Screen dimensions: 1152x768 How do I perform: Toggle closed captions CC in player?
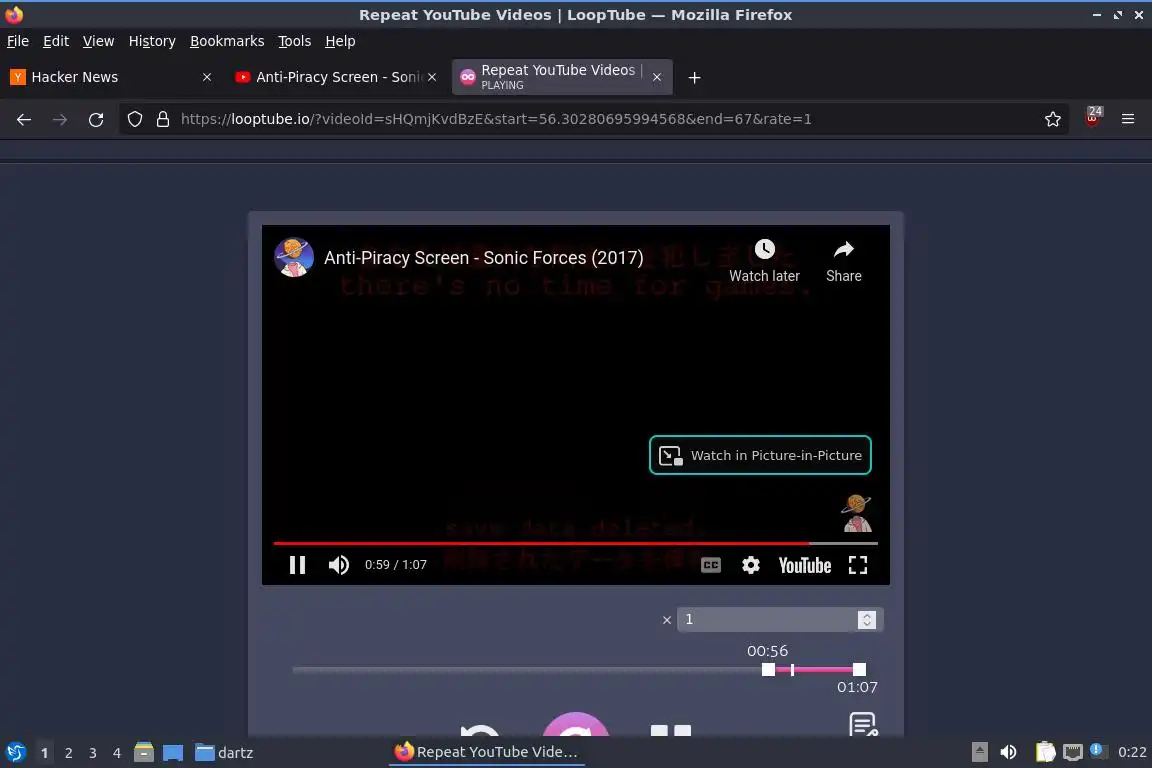pyautogui.click(x=710, y=564)
